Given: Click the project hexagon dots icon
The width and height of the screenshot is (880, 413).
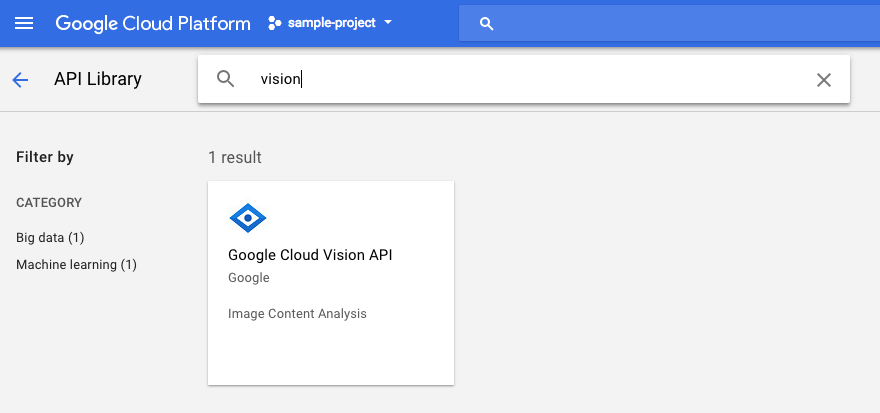Looking at the screenshot, I should (275, 23).
